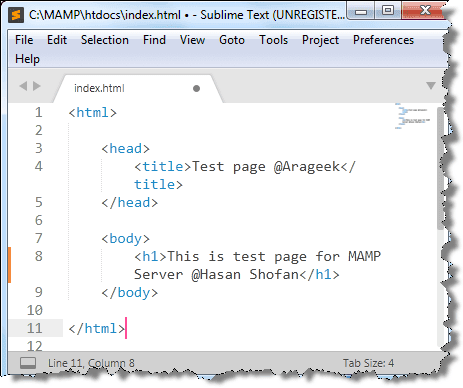Click line number 8 in gutter

click(39, 256)
